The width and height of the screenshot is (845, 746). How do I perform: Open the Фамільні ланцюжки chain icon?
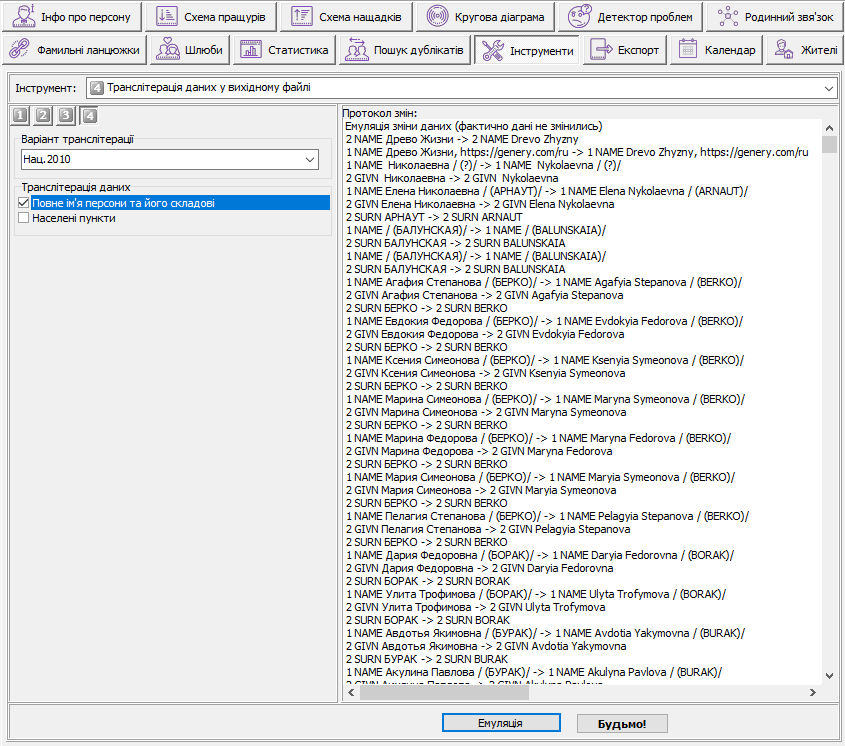pos(20,50)
